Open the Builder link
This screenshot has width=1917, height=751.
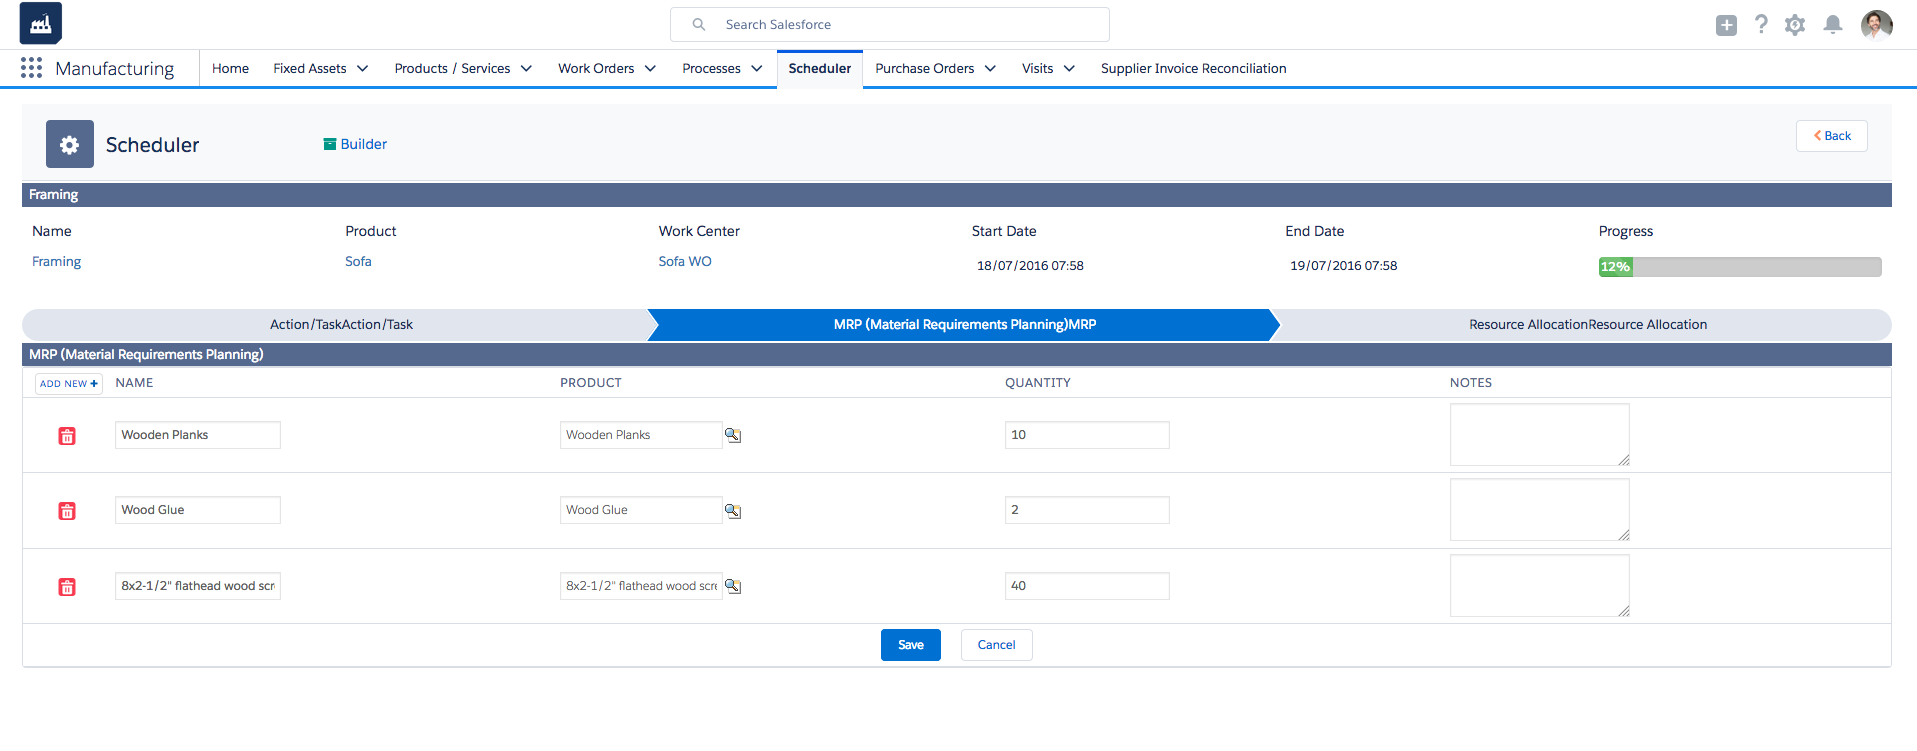pos(355,144)
